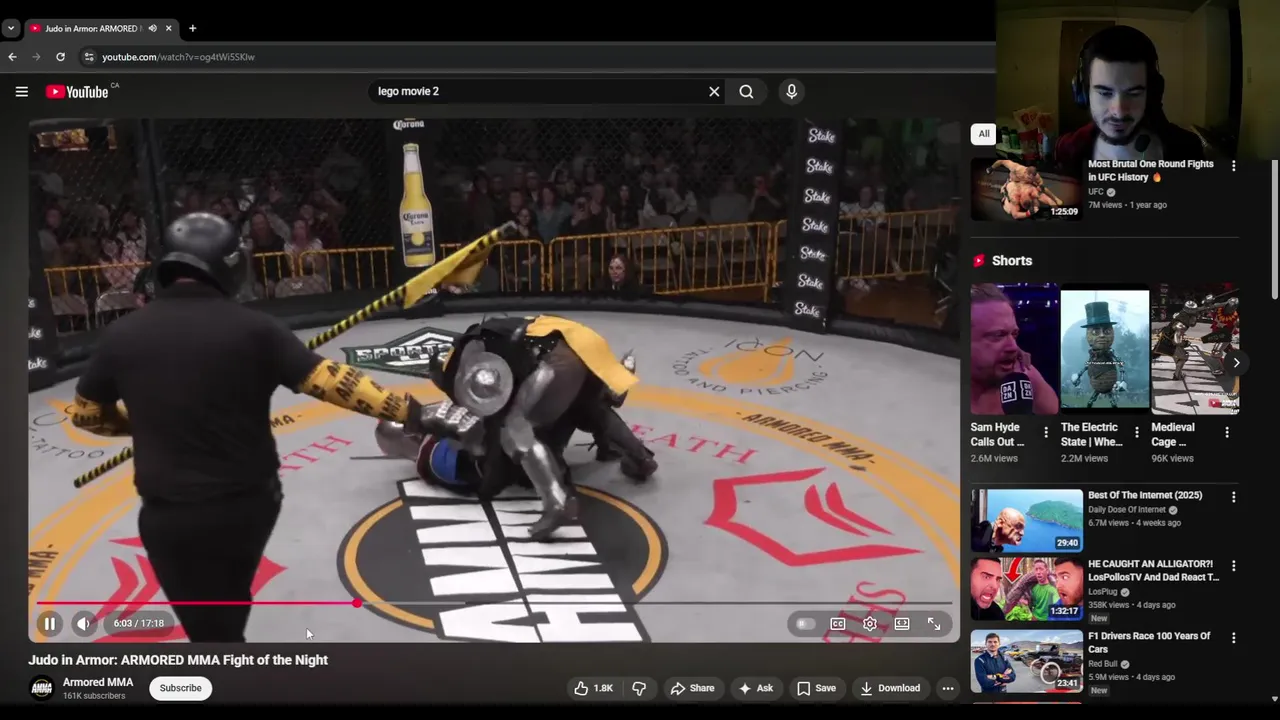Click the page vertical scrollbar
The height and width of the screenshot is (720, 1280).
(x=1274, y=230)
